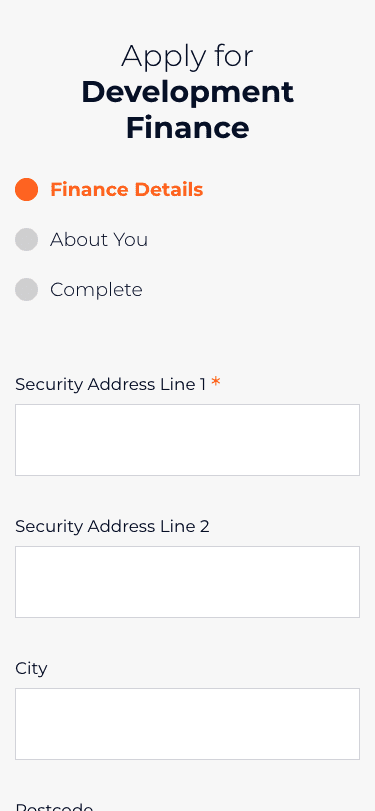
Task: Click the partially visible Postcode label
Action: coord(54,807)
